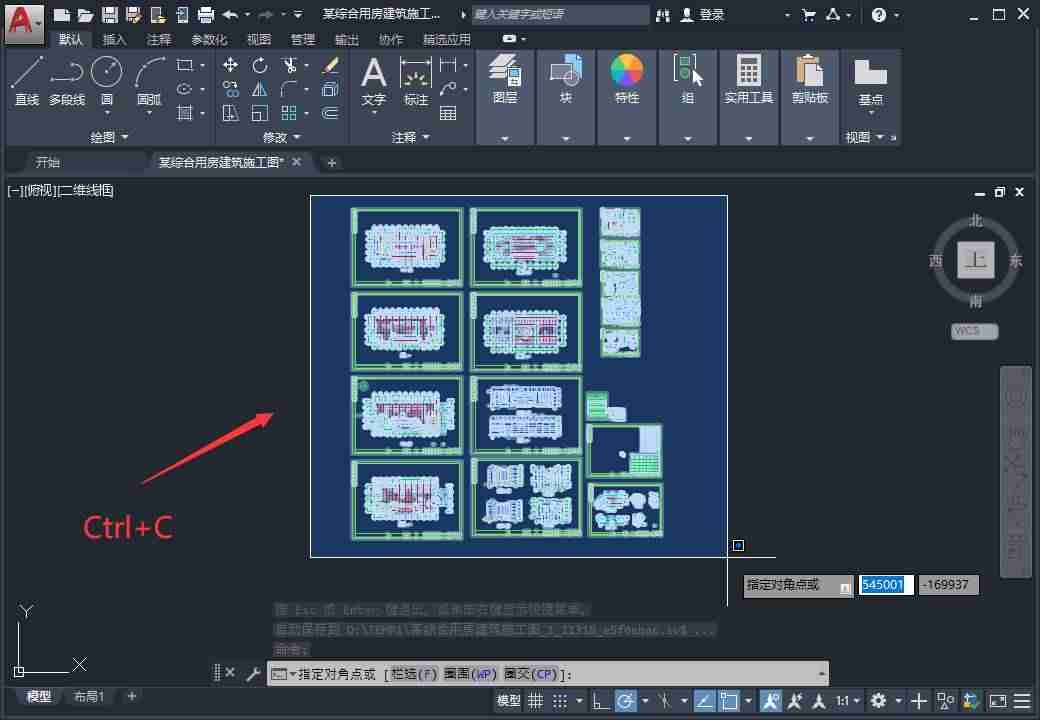Expand the Draw (绘图) panel
The height and width of the screenshot is (720, 1040).
(x=109, y=137)
